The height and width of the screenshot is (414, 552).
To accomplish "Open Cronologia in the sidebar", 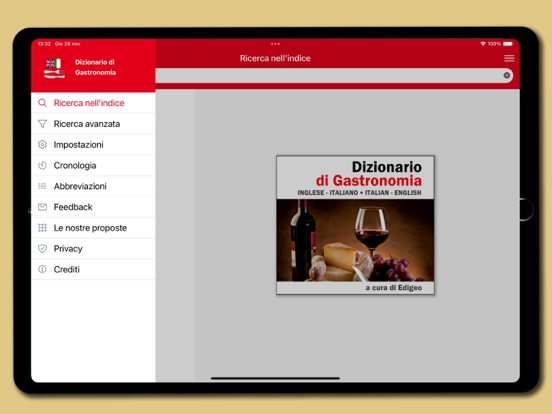I will pyautogui.click(x=93, y=165).
